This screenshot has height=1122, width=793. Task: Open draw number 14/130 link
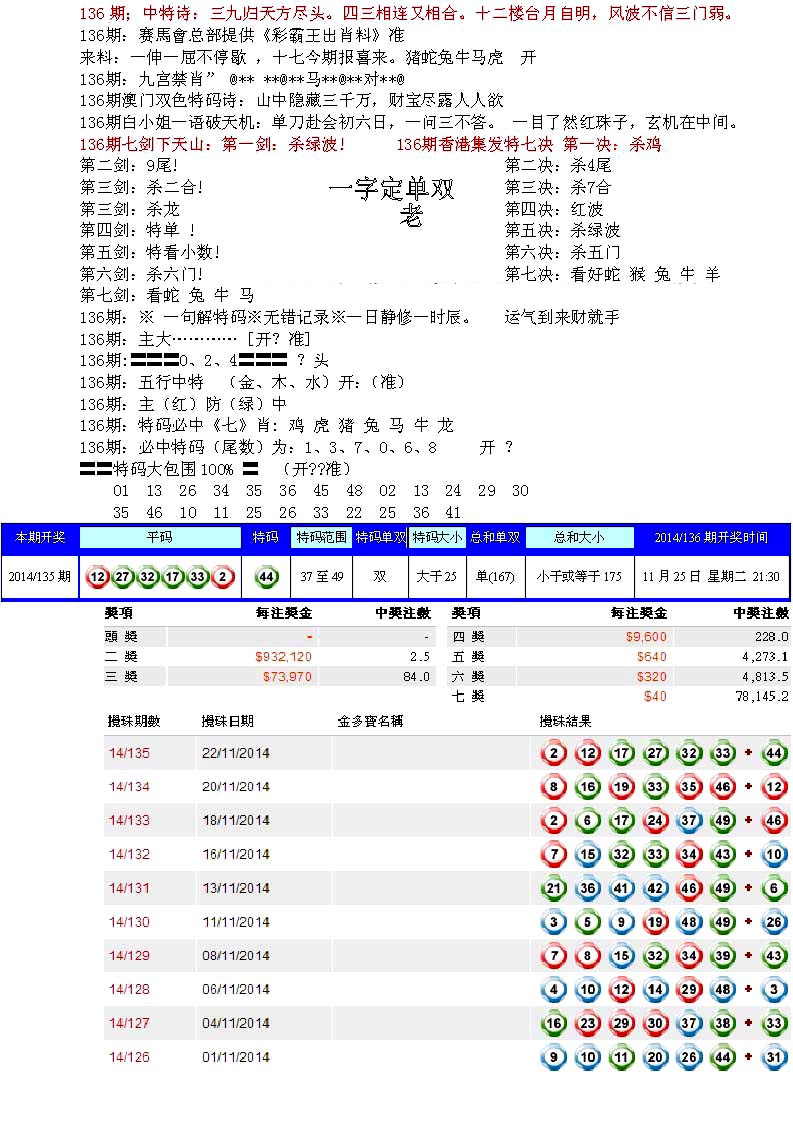click(x=130, y=922)
